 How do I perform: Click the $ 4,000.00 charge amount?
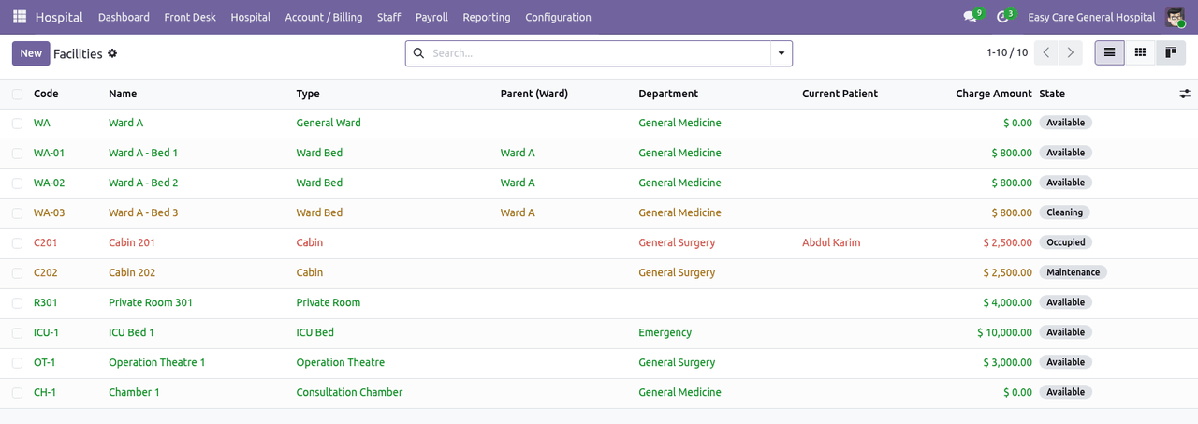pyautogui.click(x=1009, y=303)
